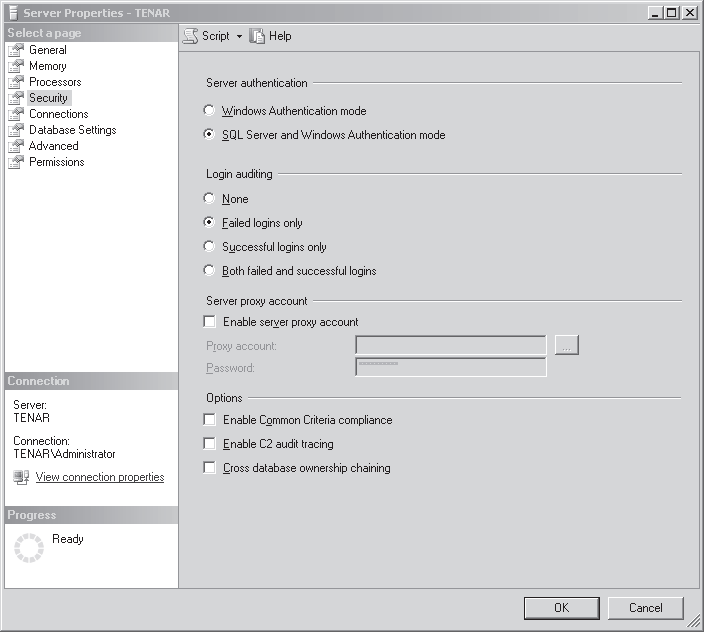Enable server proxy account checkbox
704x632 pixels.
point(209,321)
